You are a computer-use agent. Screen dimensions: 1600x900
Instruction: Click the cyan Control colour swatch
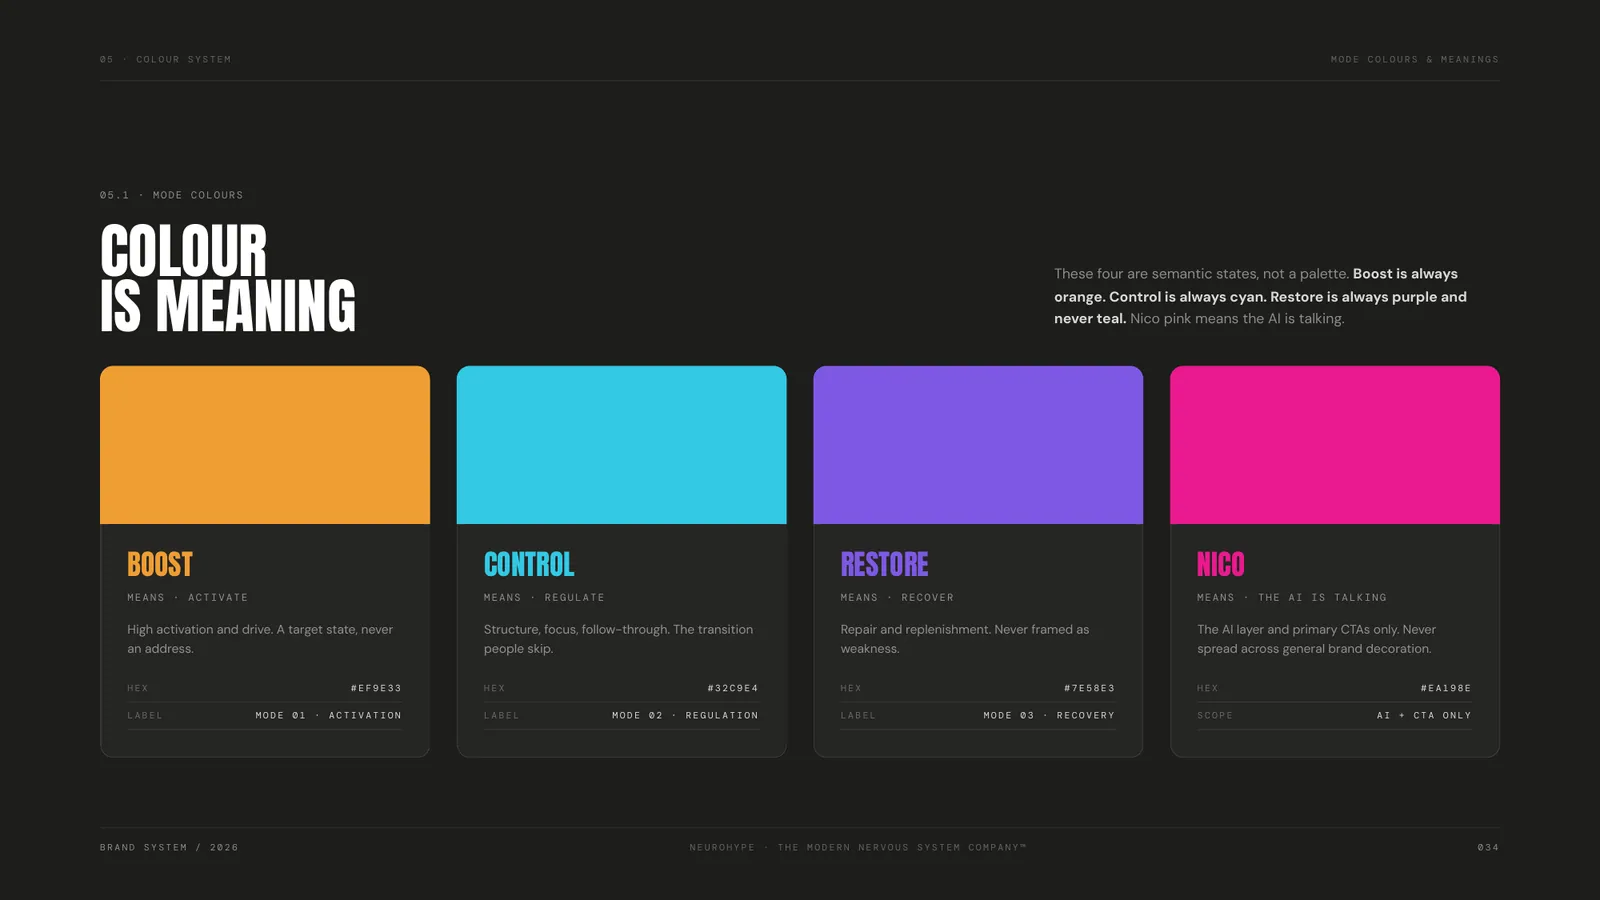[621, 445]
